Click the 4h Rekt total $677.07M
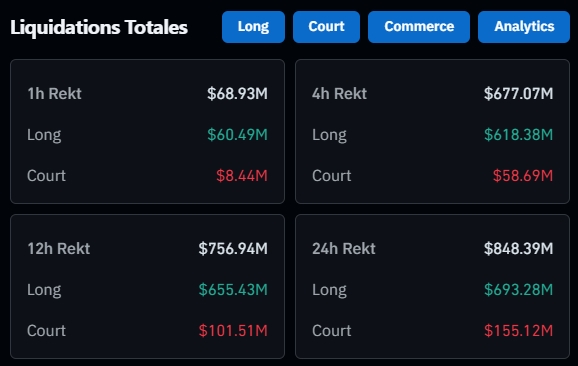 click(x=518, y=94)
